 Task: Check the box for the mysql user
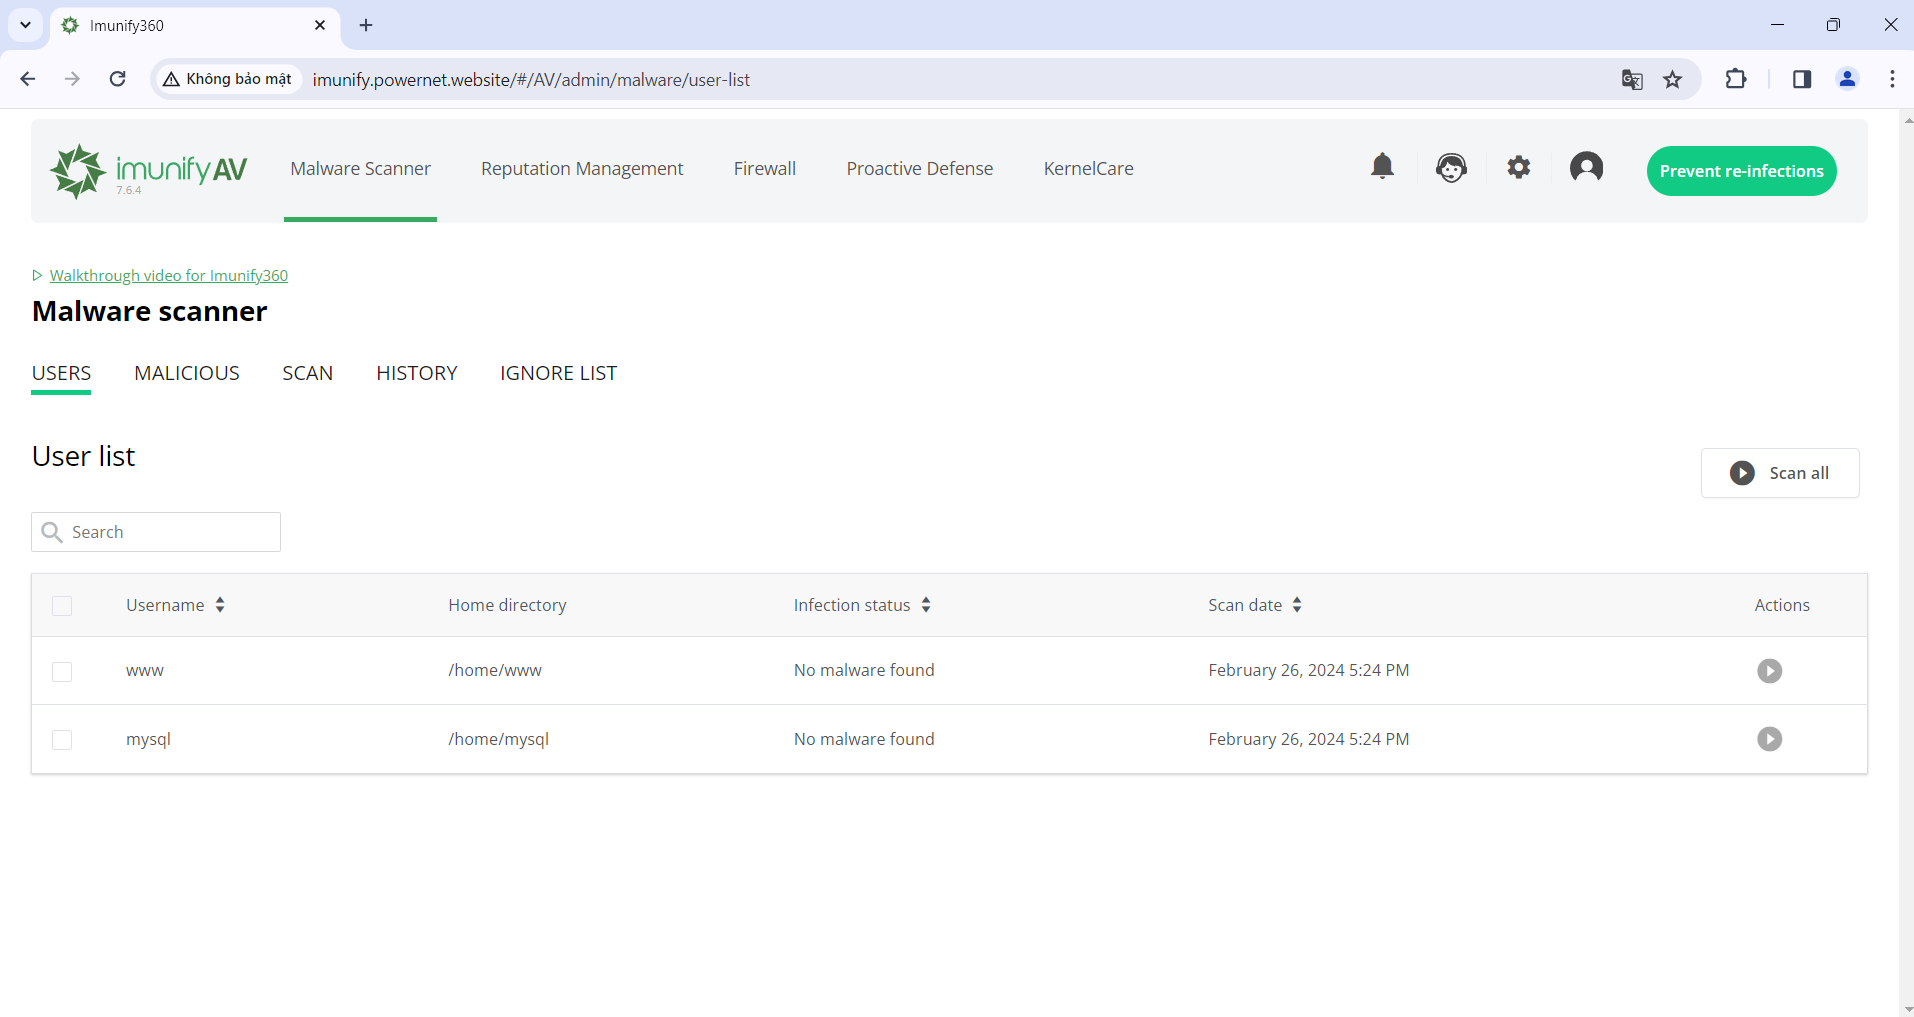(x=62, y=740)
